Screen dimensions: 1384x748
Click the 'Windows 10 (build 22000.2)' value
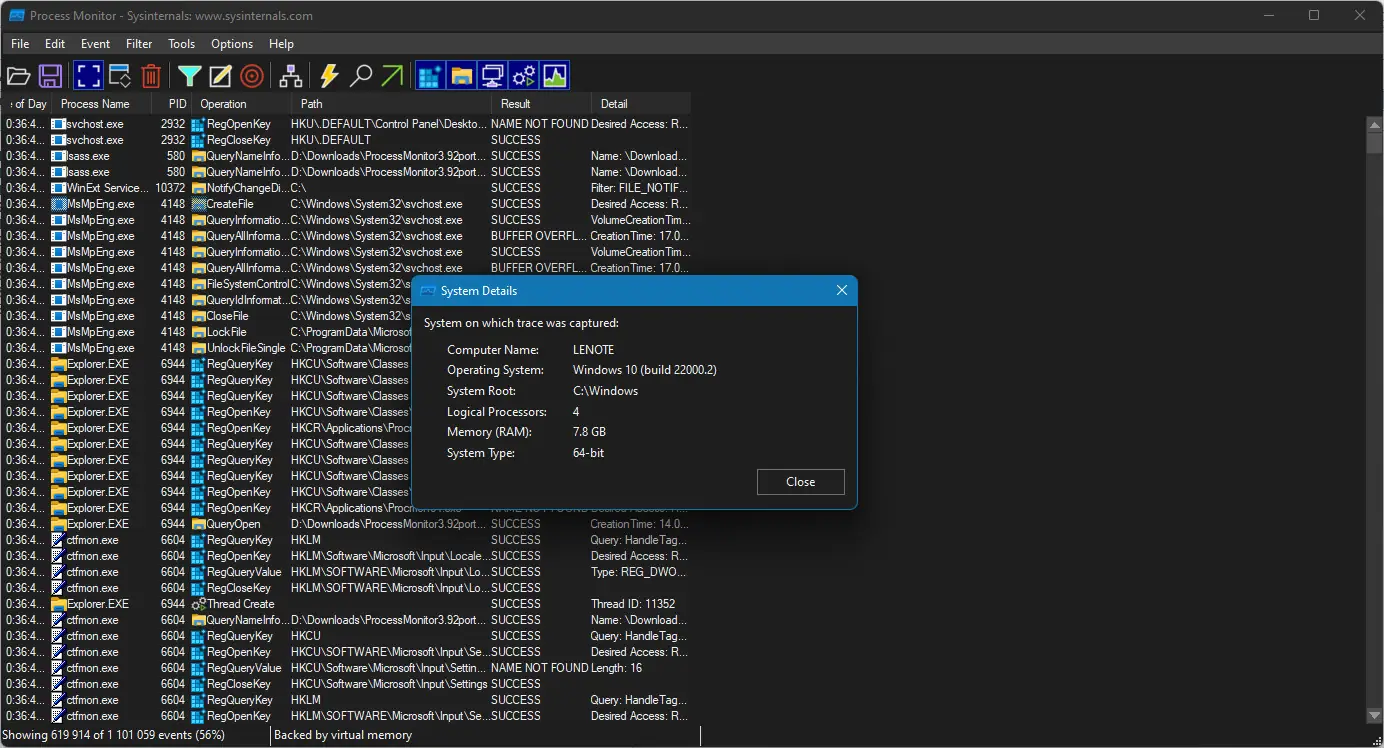(645, 370)
